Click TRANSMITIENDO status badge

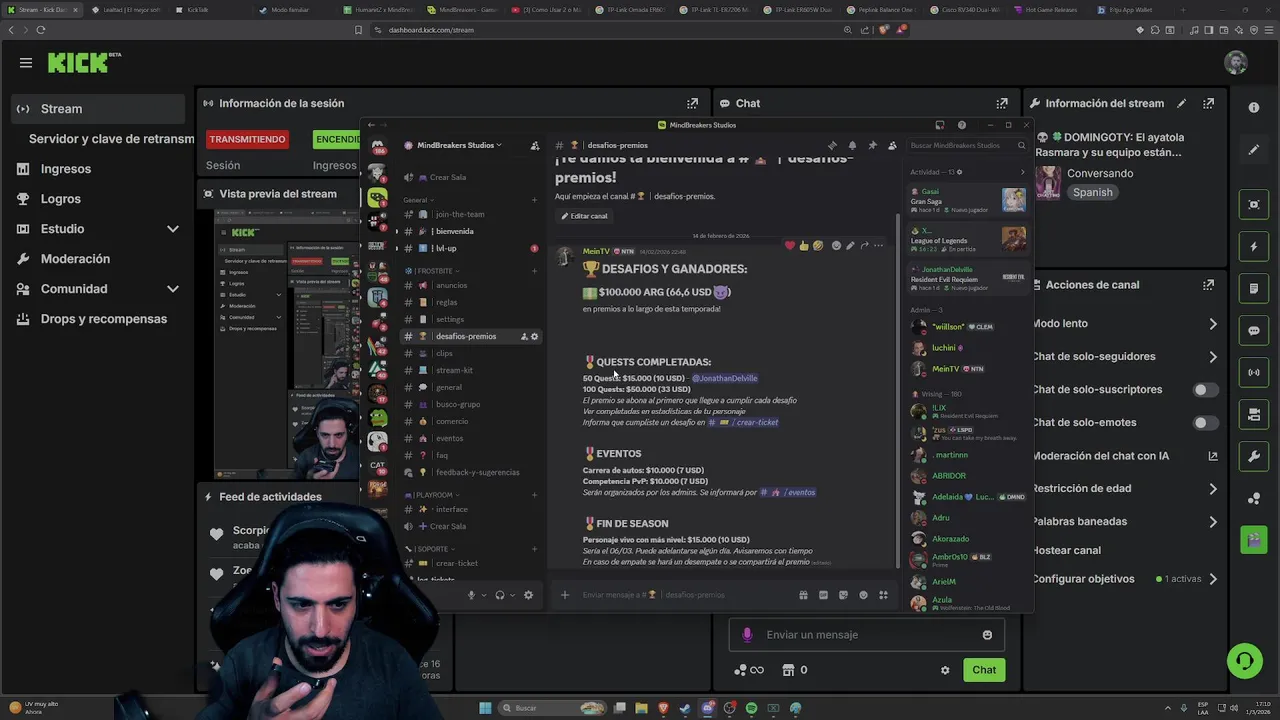click(x=248, y=139)
